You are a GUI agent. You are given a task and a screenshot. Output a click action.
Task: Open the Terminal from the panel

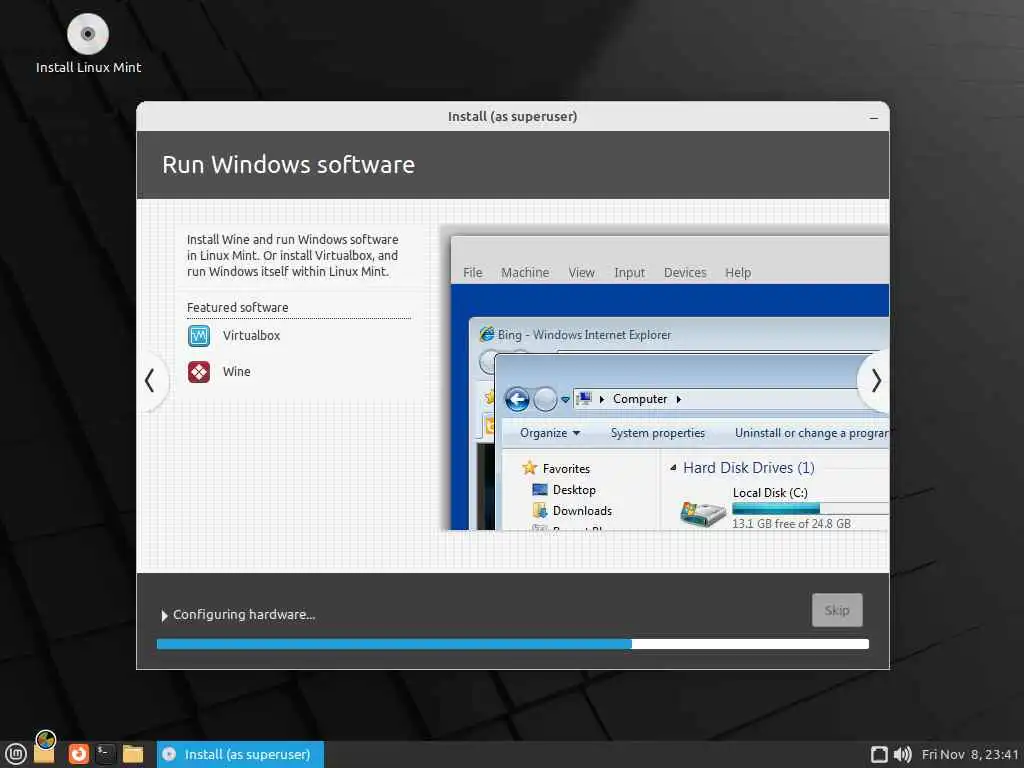(105, 754)
